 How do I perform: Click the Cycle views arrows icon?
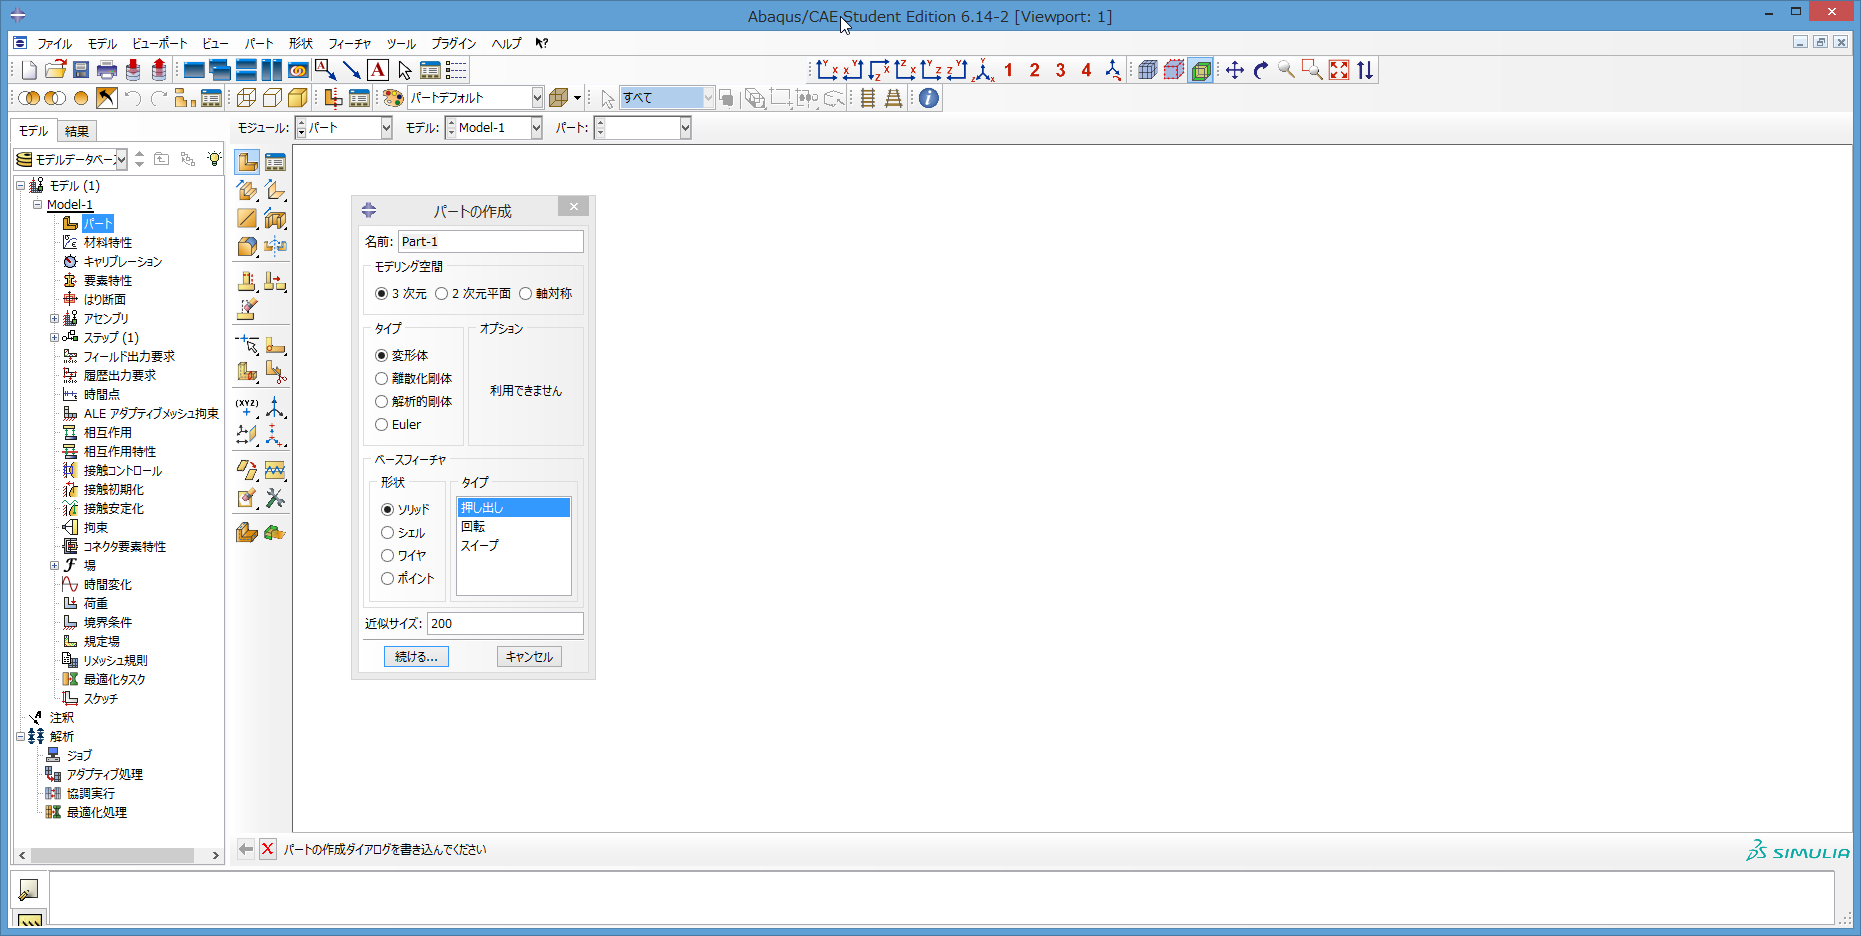pos(1365,70)
